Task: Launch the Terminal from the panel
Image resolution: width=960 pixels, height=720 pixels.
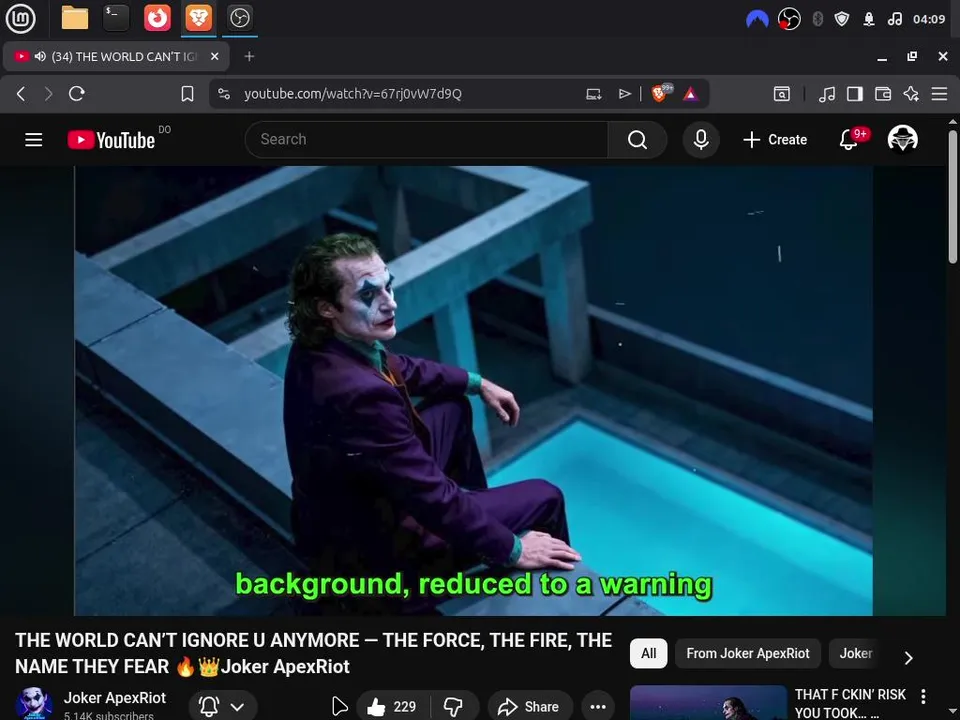Action: (x=116, y=18)
